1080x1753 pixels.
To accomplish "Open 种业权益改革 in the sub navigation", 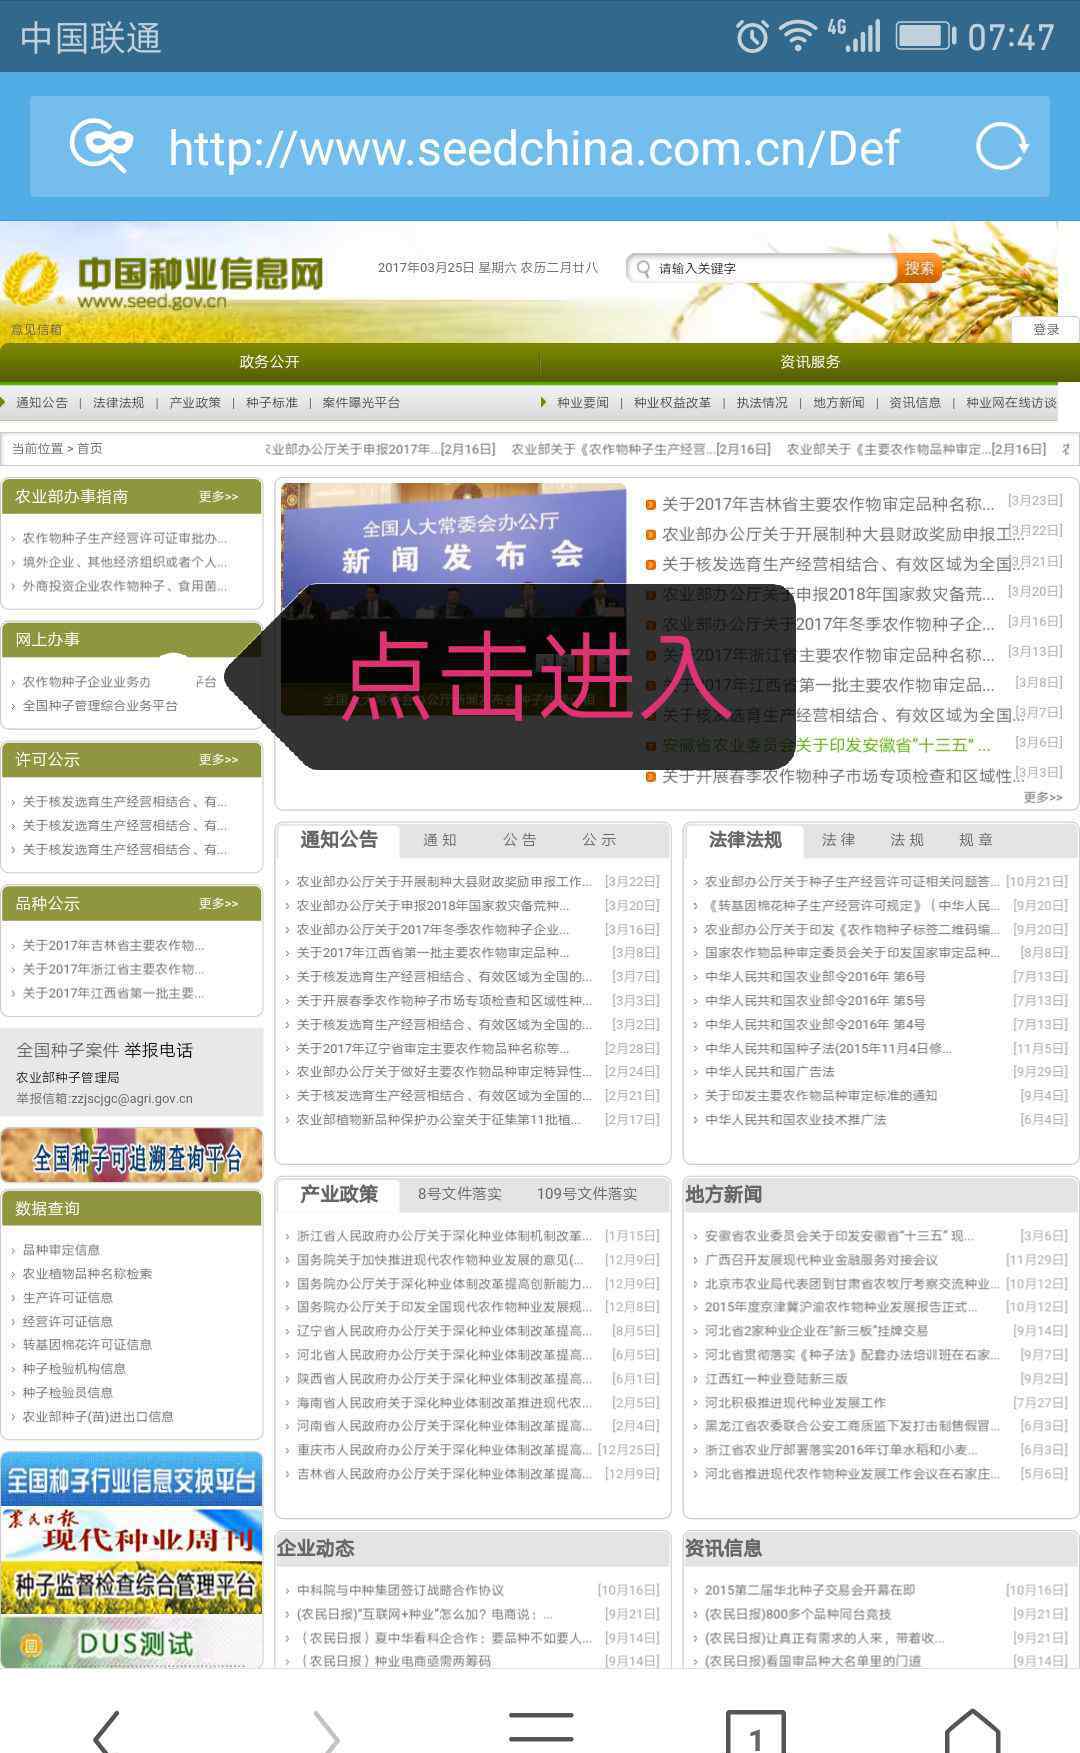I will (x=672, y=403).
